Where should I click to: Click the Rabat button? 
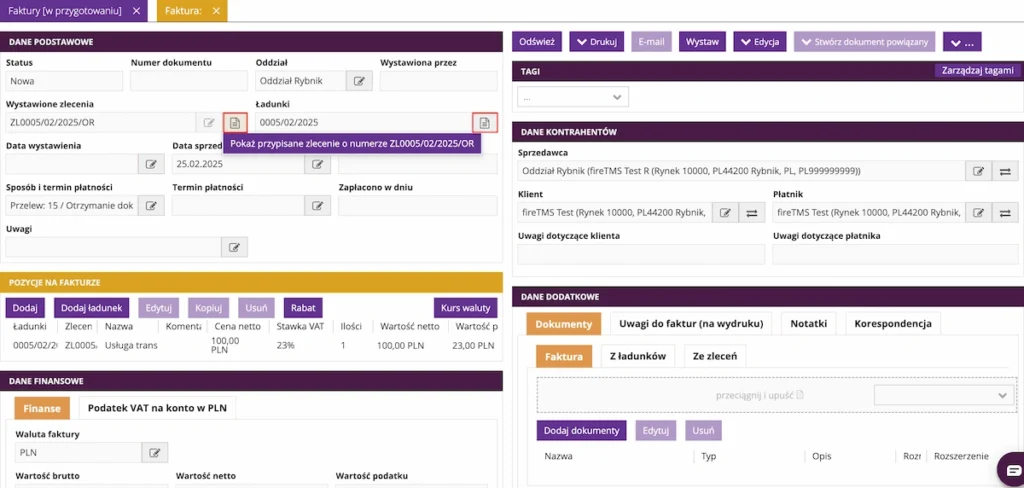(x=303, y=308)
